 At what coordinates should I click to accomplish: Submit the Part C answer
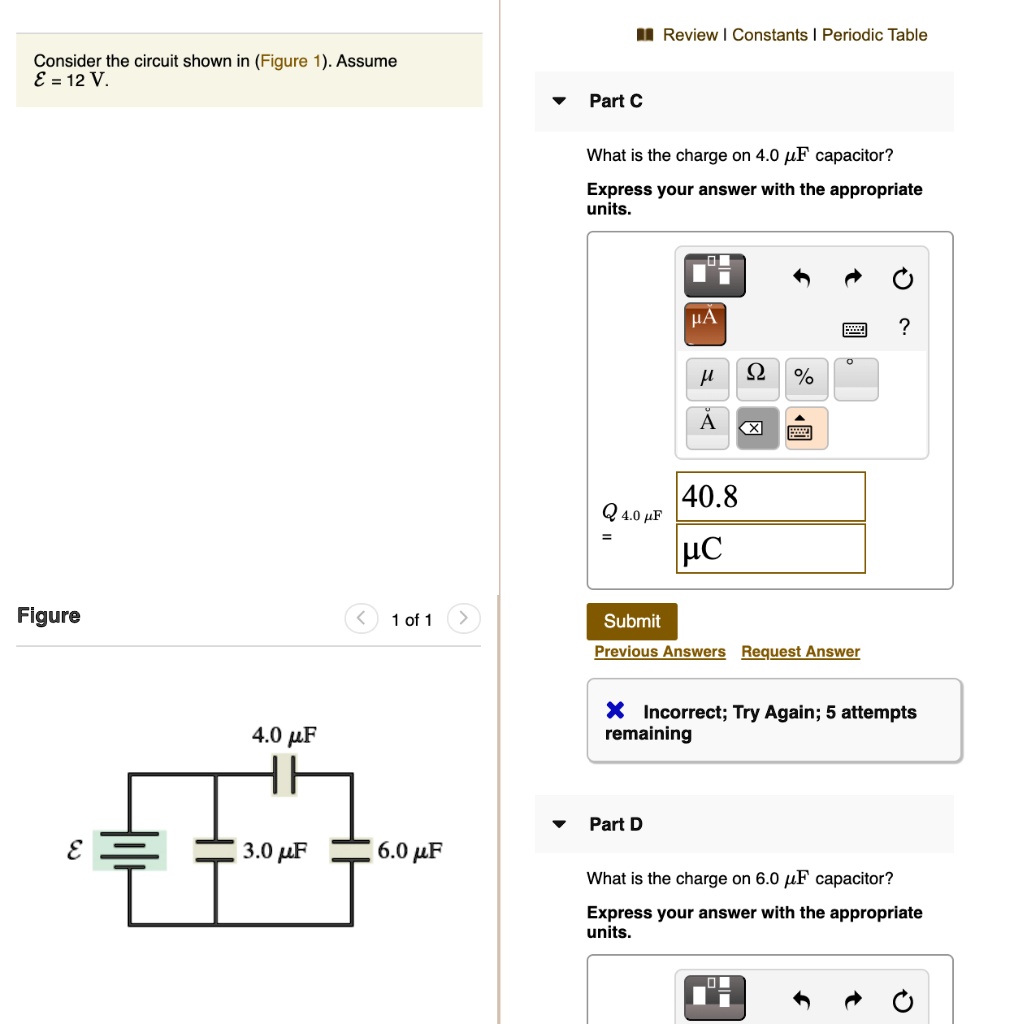point(631,621)
